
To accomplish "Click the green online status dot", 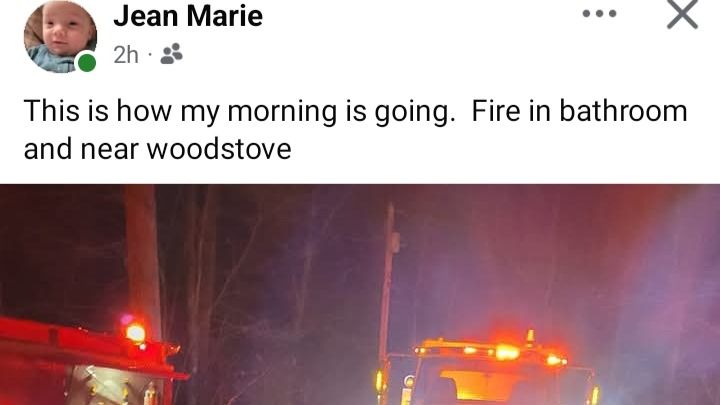I will tap(86, 62).
